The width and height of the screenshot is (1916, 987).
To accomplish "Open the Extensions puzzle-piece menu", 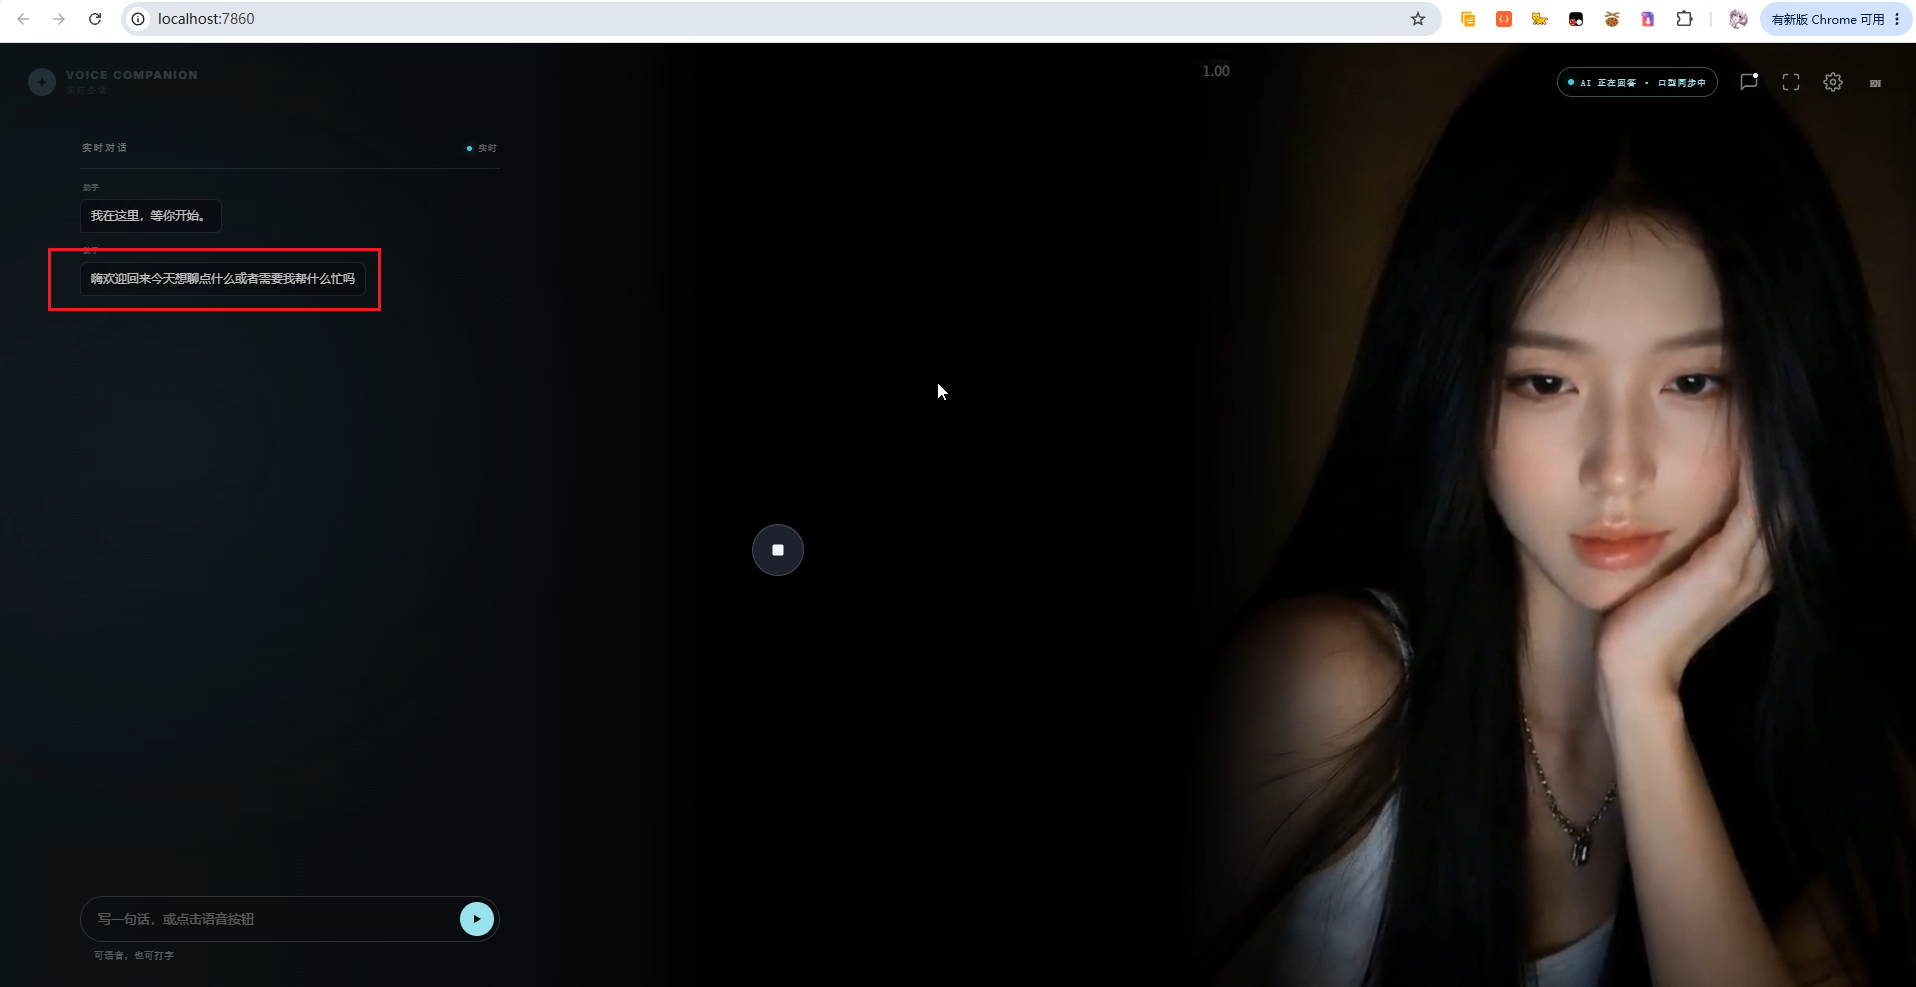I will [x=1685, y=19].
